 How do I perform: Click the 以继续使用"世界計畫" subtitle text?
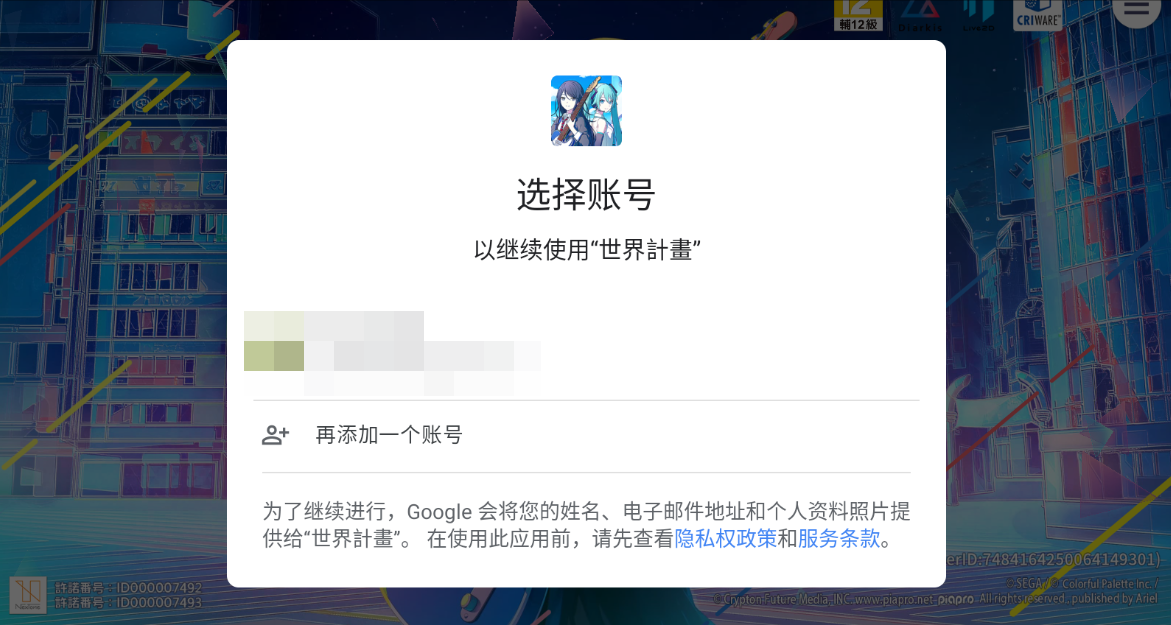586,250
